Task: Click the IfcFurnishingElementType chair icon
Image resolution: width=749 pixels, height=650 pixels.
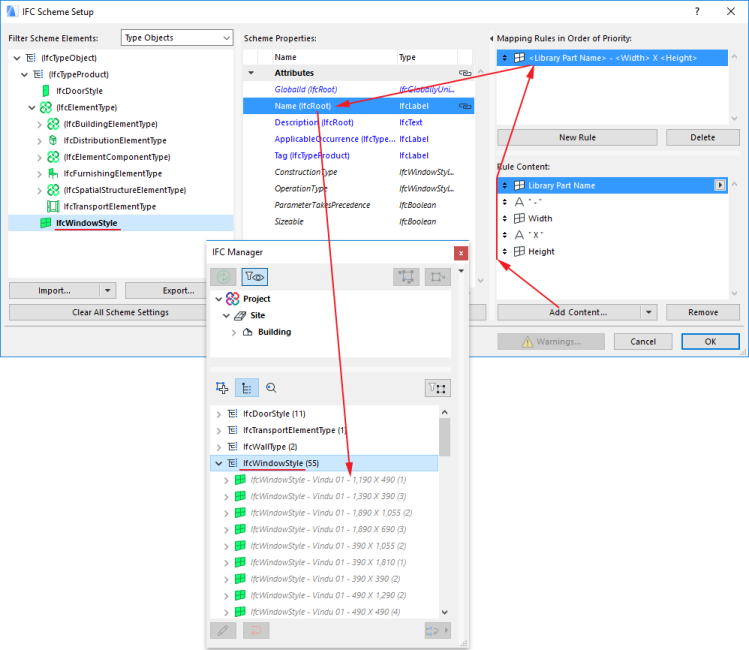Action: point(53,173)
